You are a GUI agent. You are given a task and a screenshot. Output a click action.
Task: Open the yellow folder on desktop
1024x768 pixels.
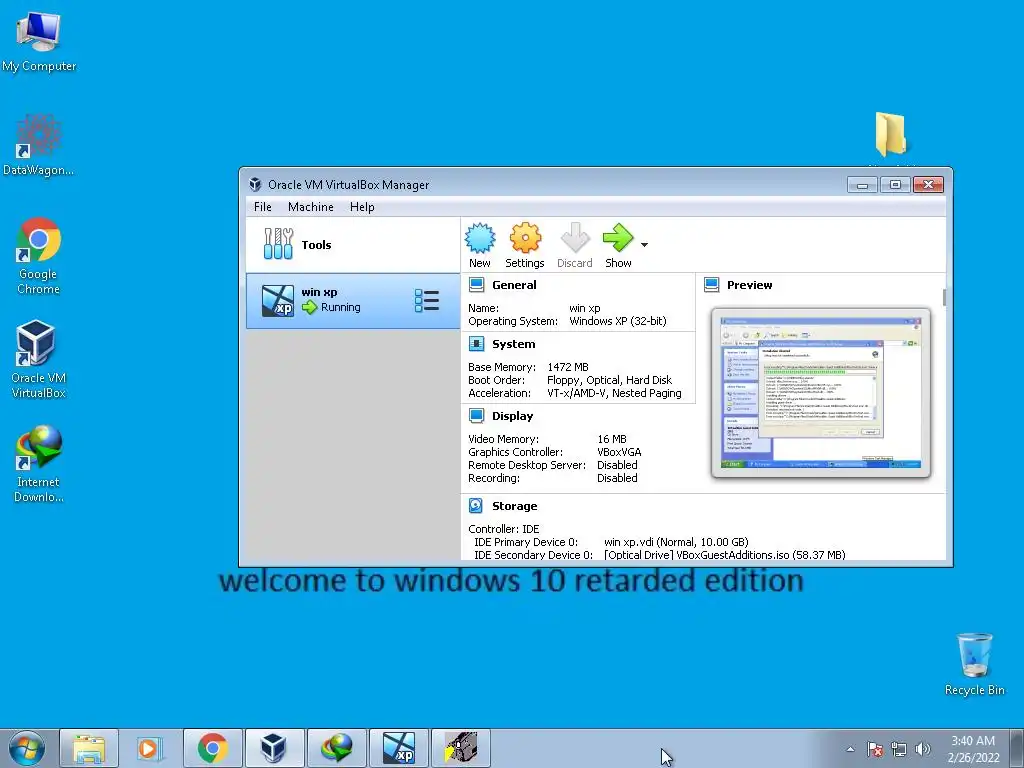point(891,135)
